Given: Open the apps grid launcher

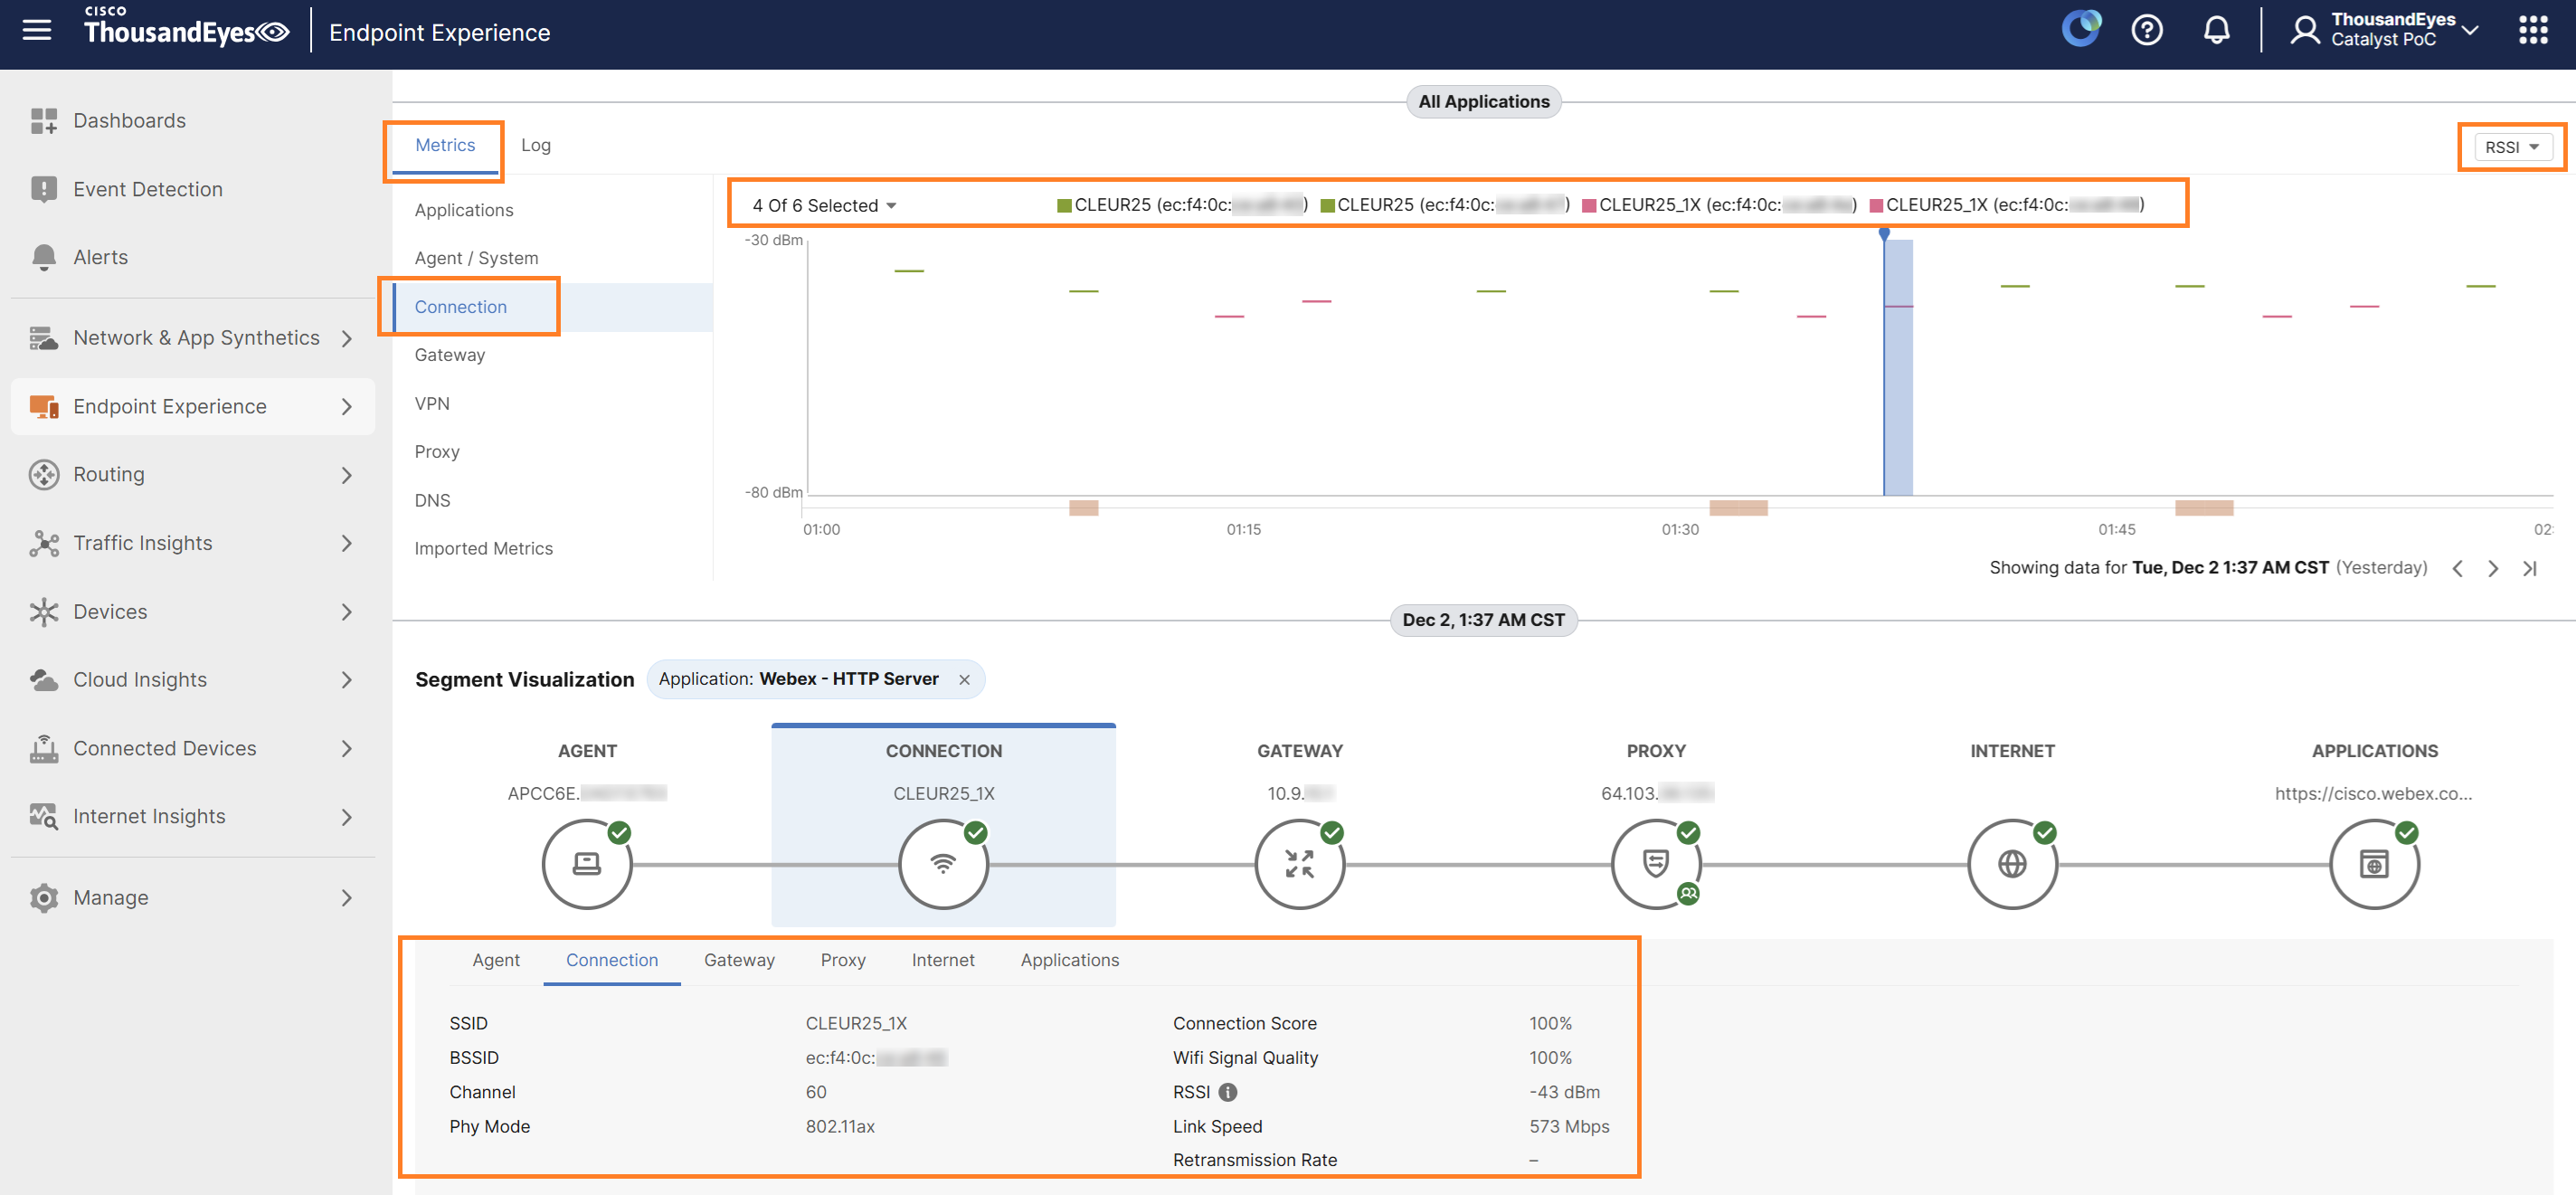Looking at the screenshot, I should 2532,31.
